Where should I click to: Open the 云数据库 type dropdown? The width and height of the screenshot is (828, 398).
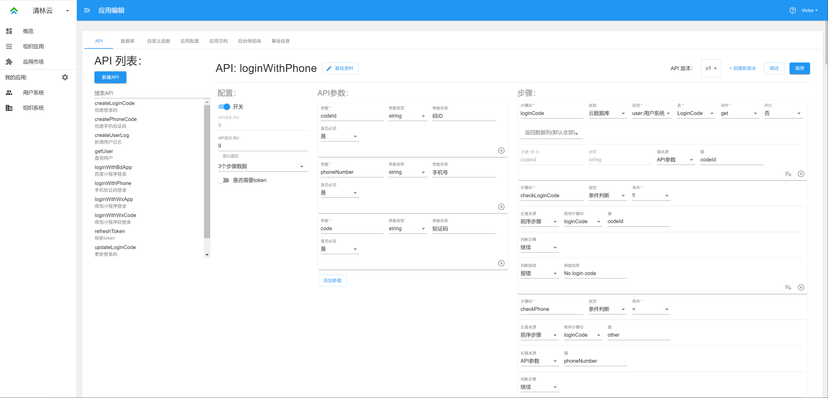pos(607,113)
